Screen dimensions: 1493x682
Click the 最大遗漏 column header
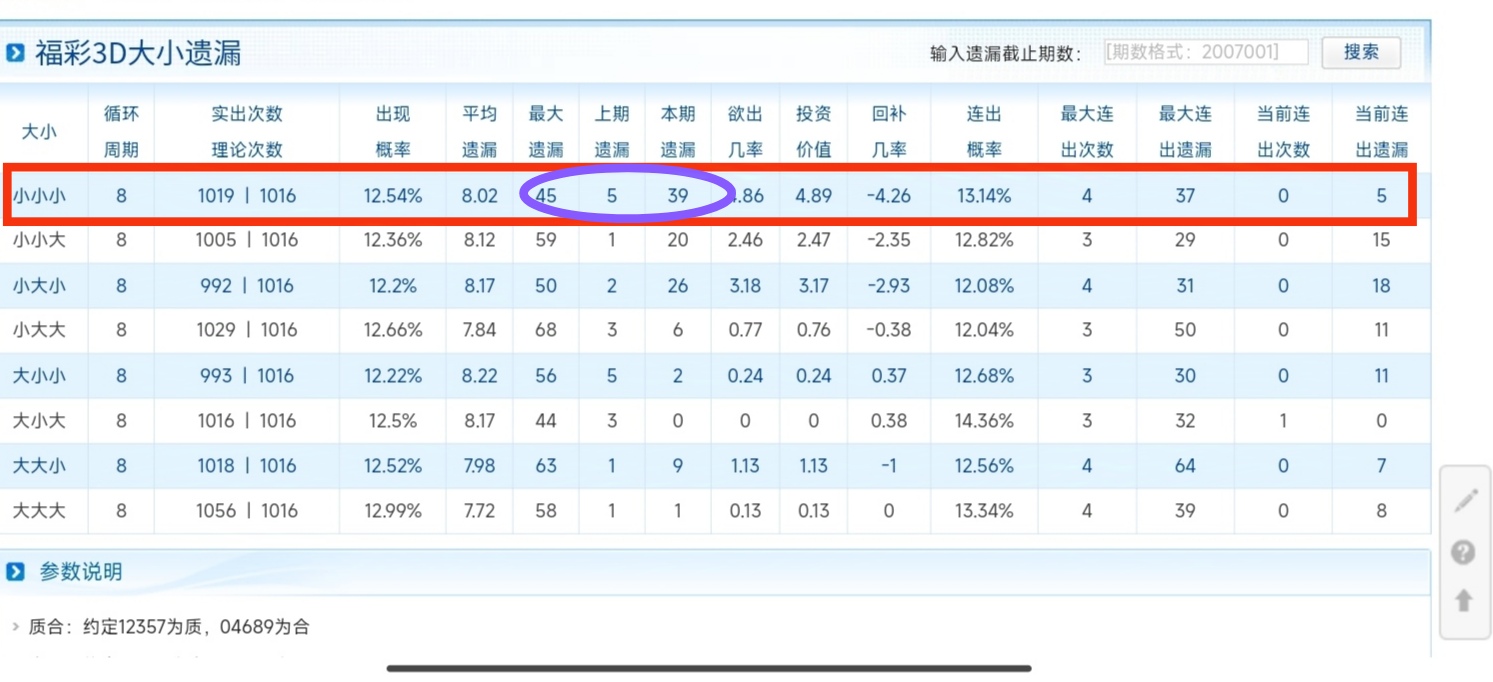[x=546, y=131]
